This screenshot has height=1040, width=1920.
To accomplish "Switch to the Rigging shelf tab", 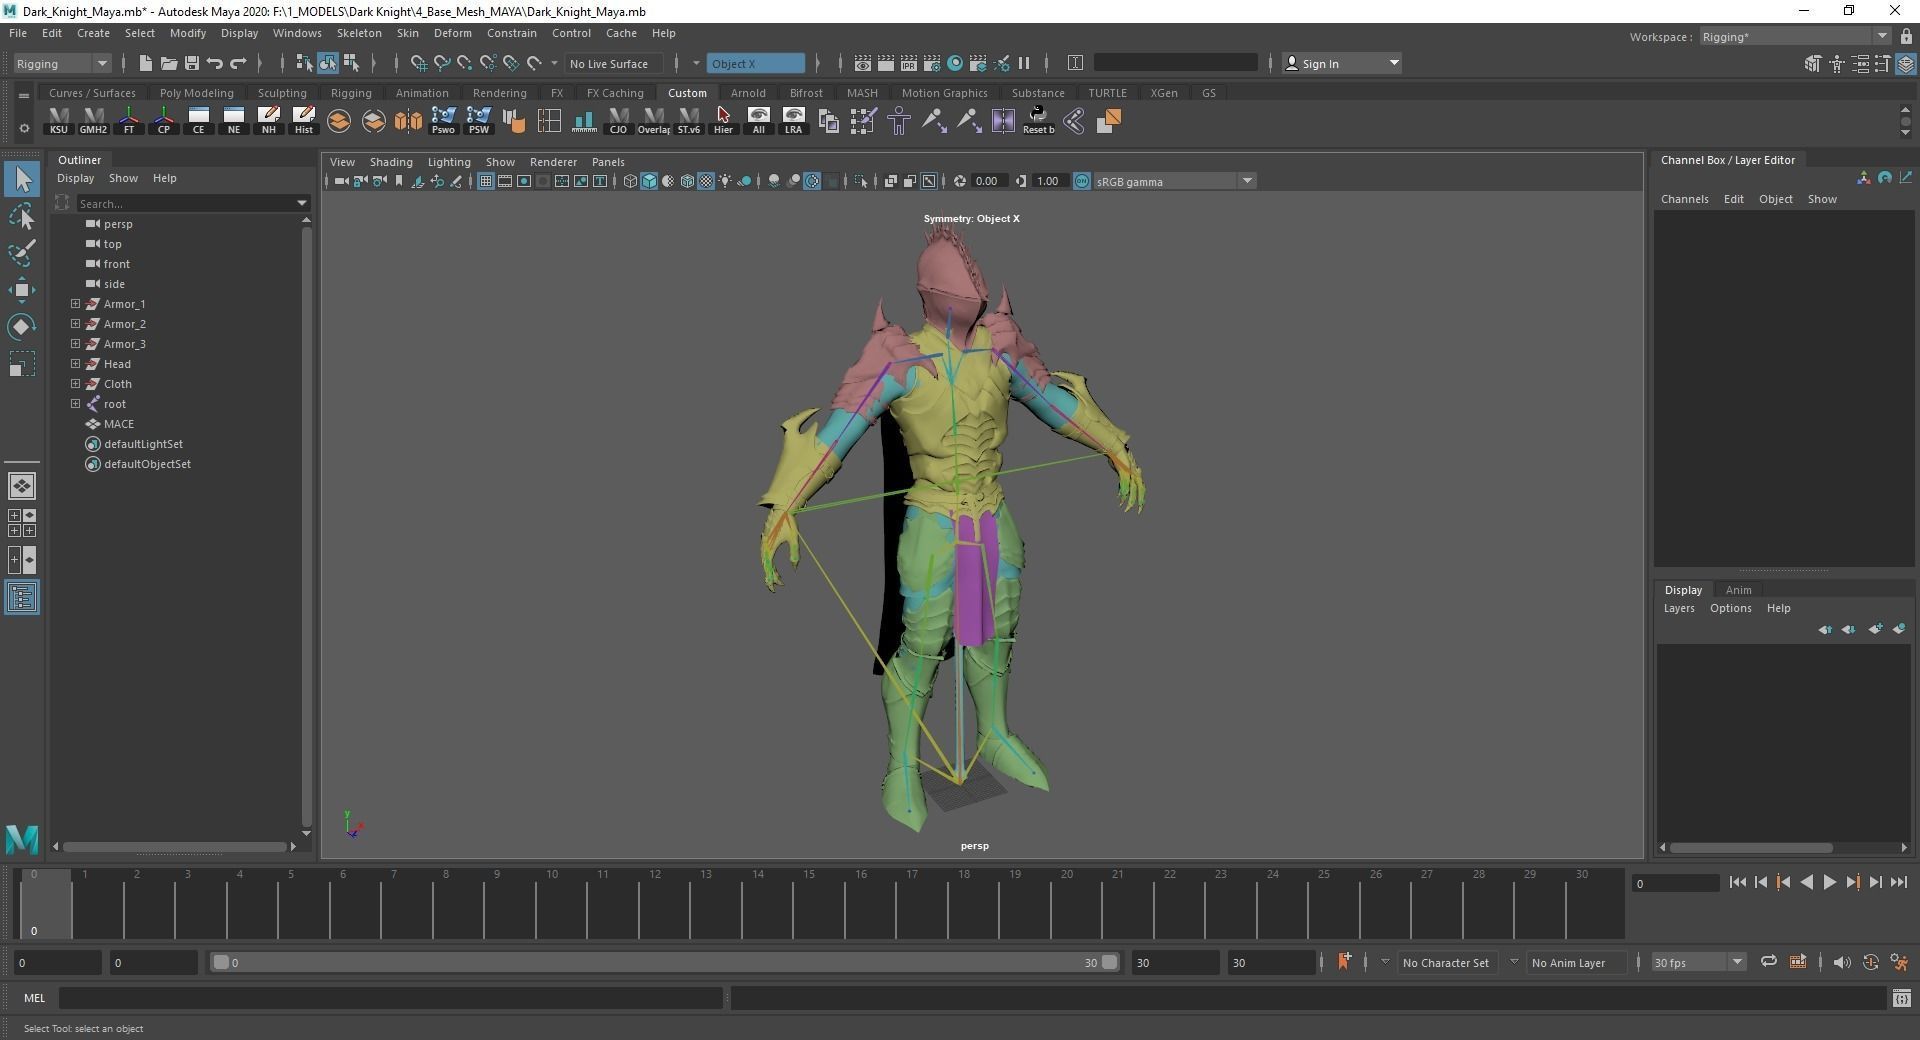I will tap(351, 93).
